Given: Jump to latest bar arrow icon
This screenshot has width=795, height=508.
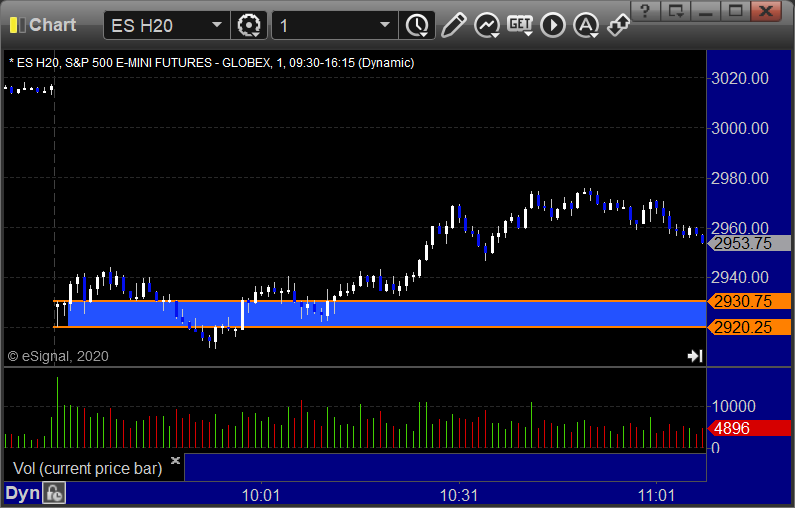Looking at the screenshot, I should 695,356.
